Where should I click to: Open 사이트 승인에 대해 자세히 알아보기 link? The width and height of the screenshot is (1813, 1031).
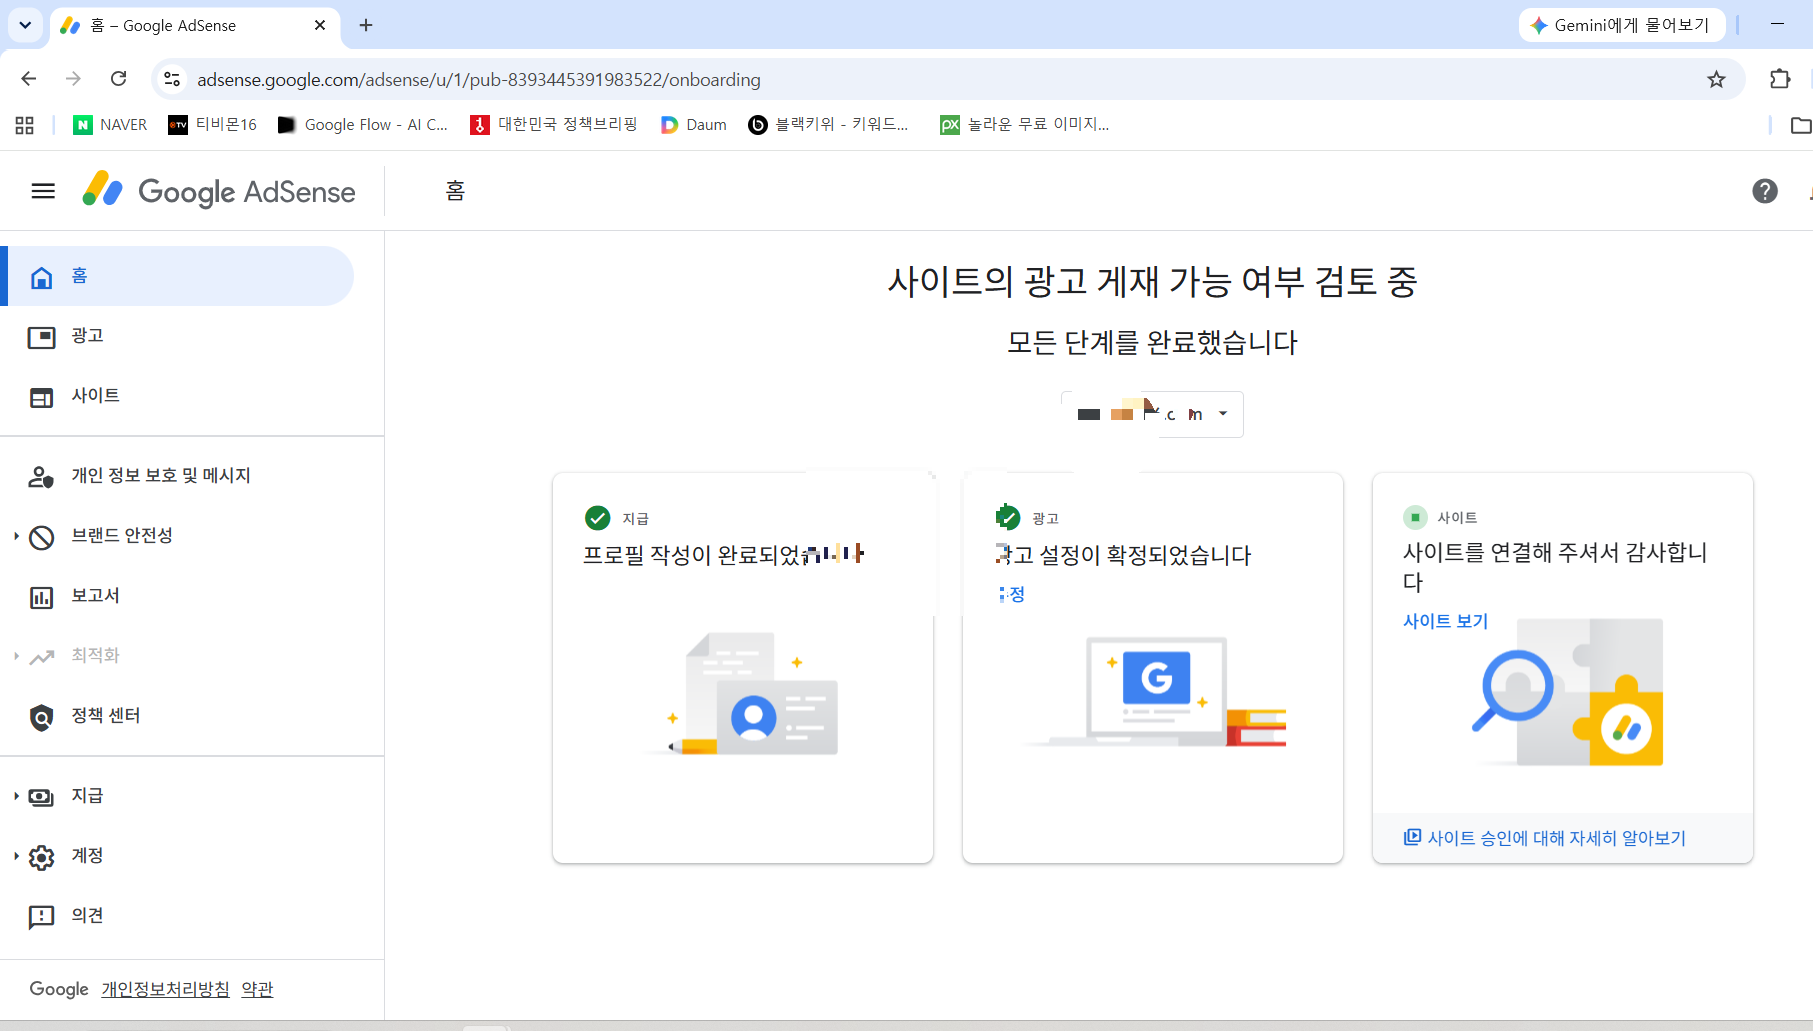click(x=1545, y=838)
